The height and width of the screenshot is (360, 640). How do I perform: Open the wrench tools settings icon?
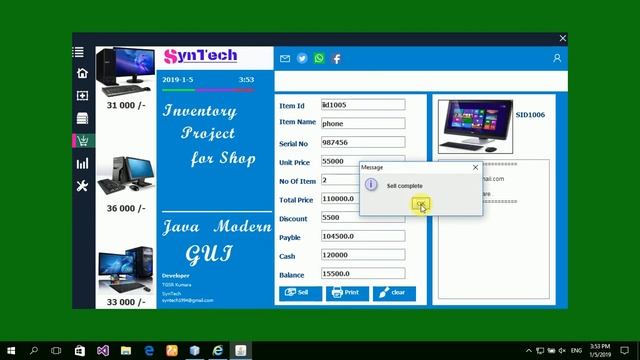(82, 186)
